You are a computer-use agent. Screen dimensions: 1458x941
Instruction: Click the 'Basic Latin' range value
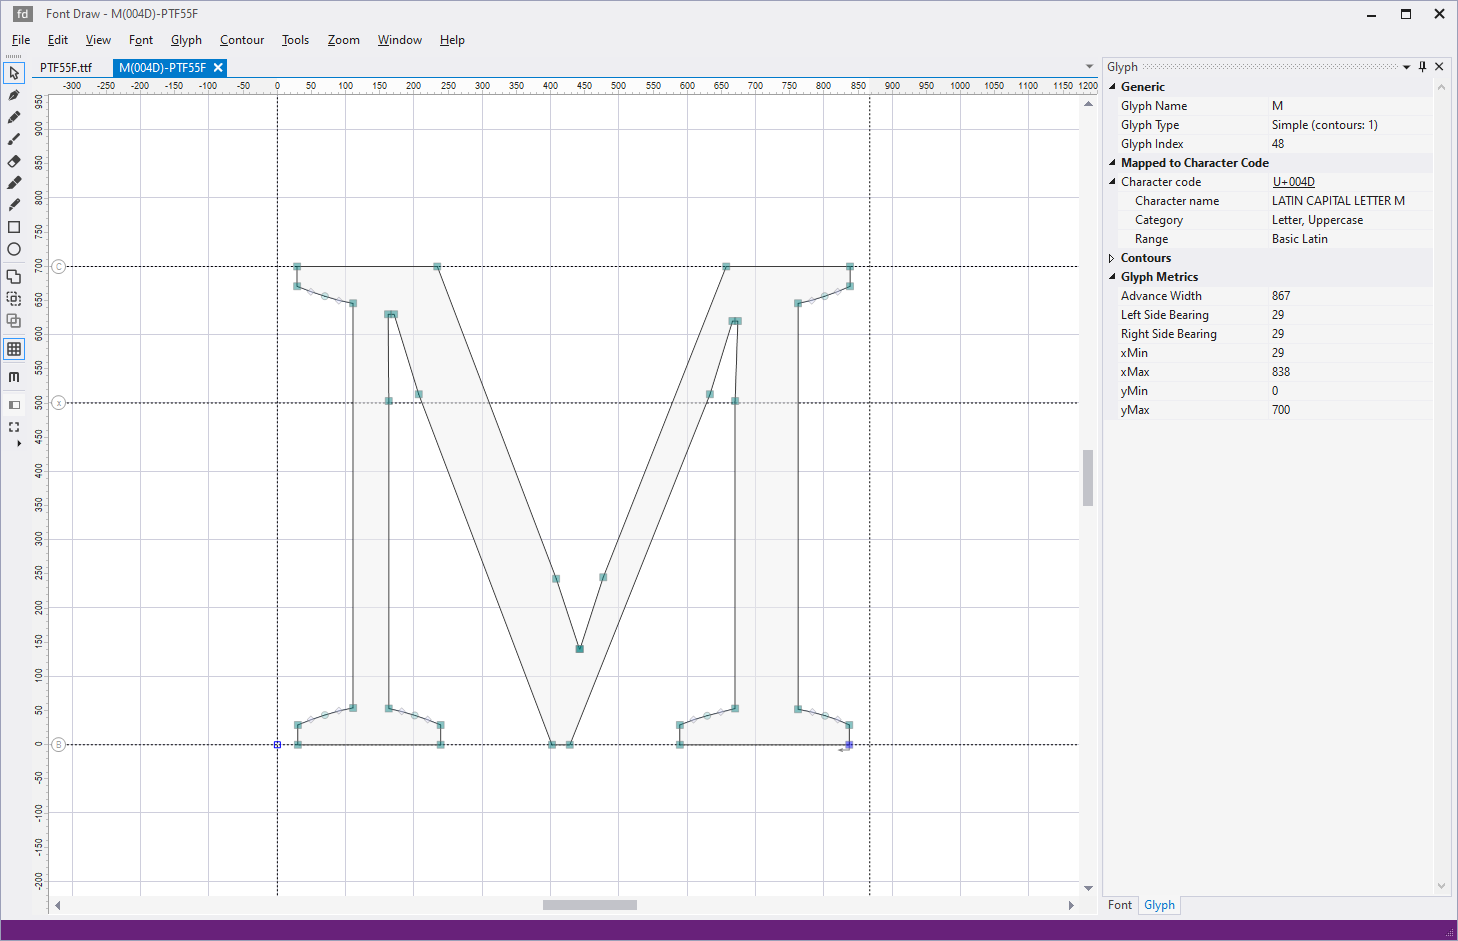click(1300, 239)
